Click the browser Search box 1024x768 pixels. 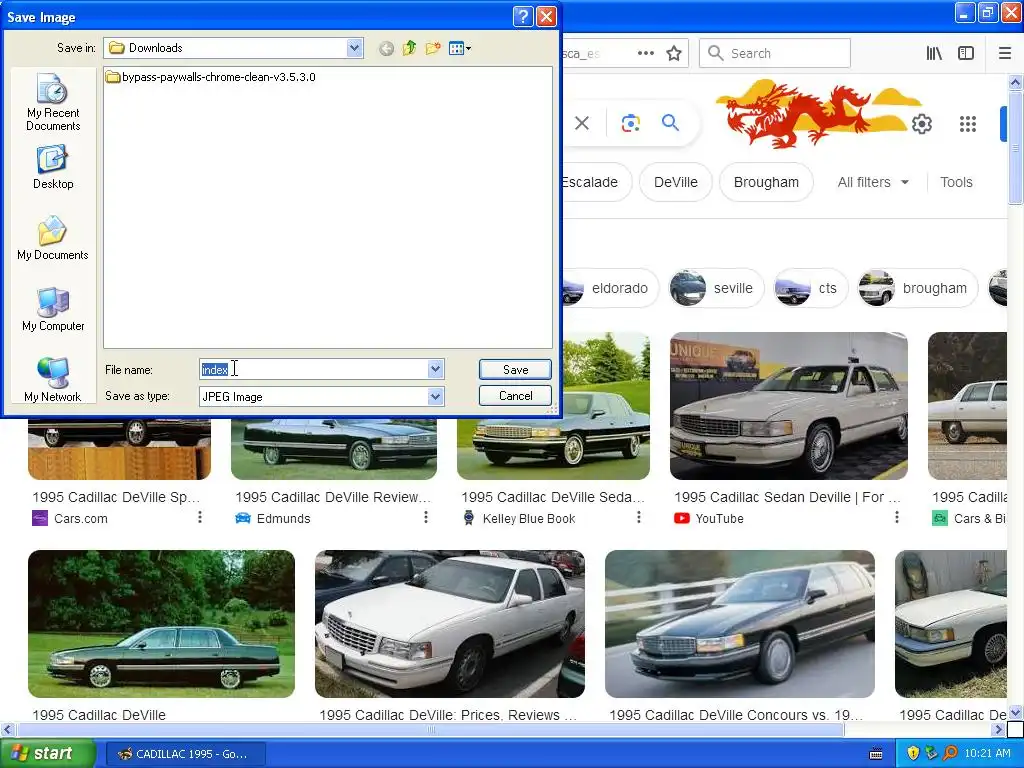[x=775, y=54]
